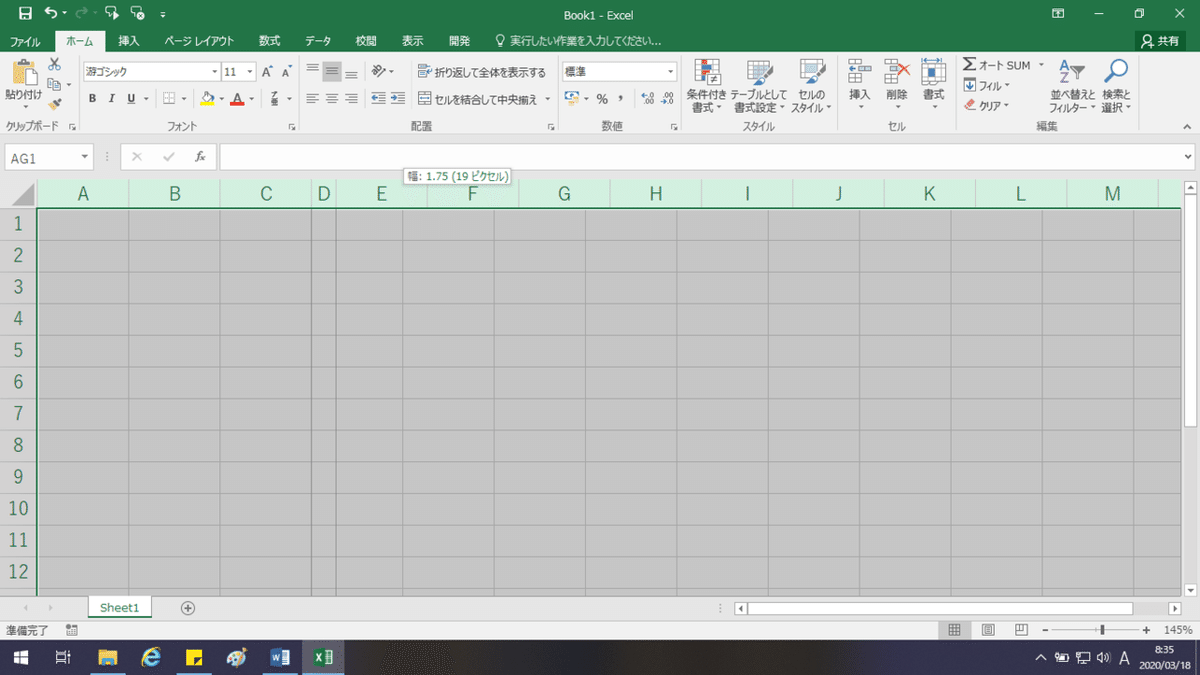
Task: Click the comma style icon
Action: (621, 98)
